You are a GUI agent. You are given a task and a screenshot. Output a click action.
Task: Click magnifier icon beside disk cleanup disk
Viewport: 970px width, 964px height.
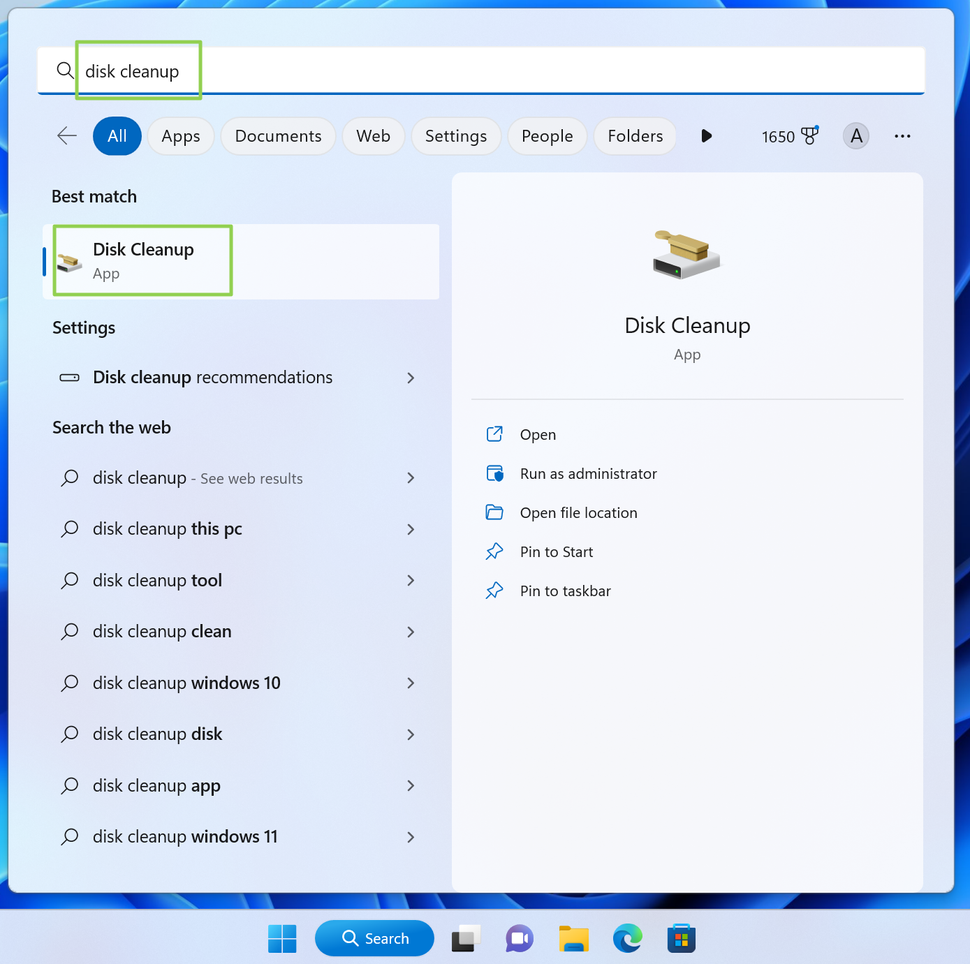pos(69,734)
